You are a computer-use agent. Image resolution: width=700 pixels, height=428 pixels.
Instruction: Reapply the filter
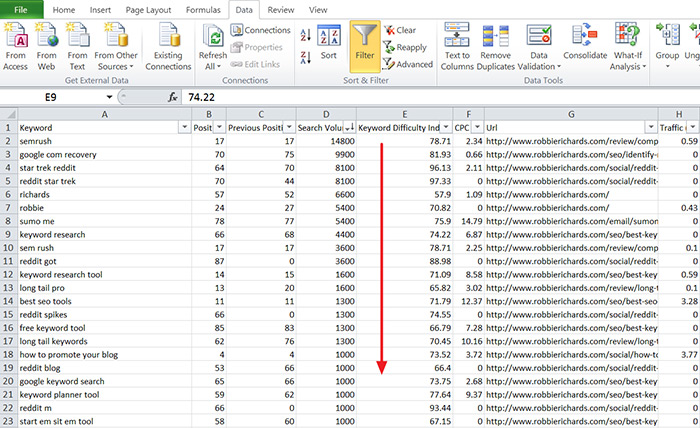(x=405, y=47)
